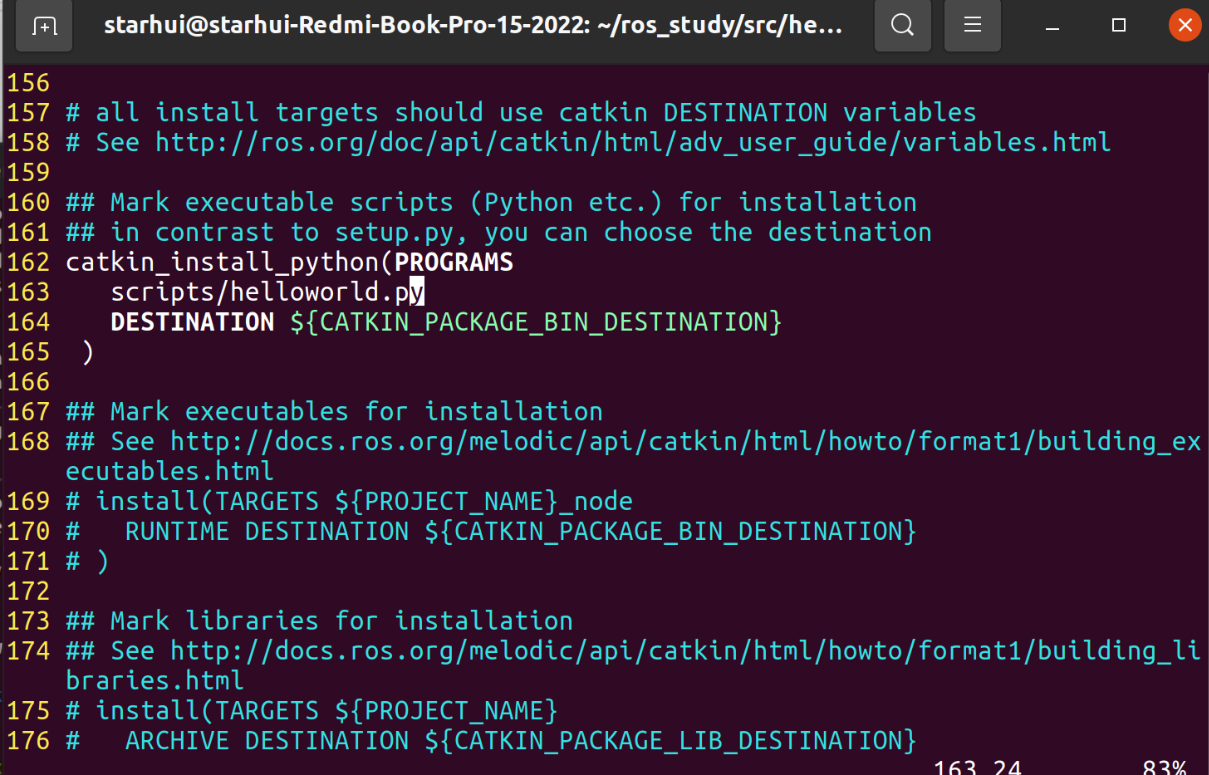Click the building_executables docs URL
Image resolution: width=1209 pixels, height=775 pixels.
click(x=685, y=441)
